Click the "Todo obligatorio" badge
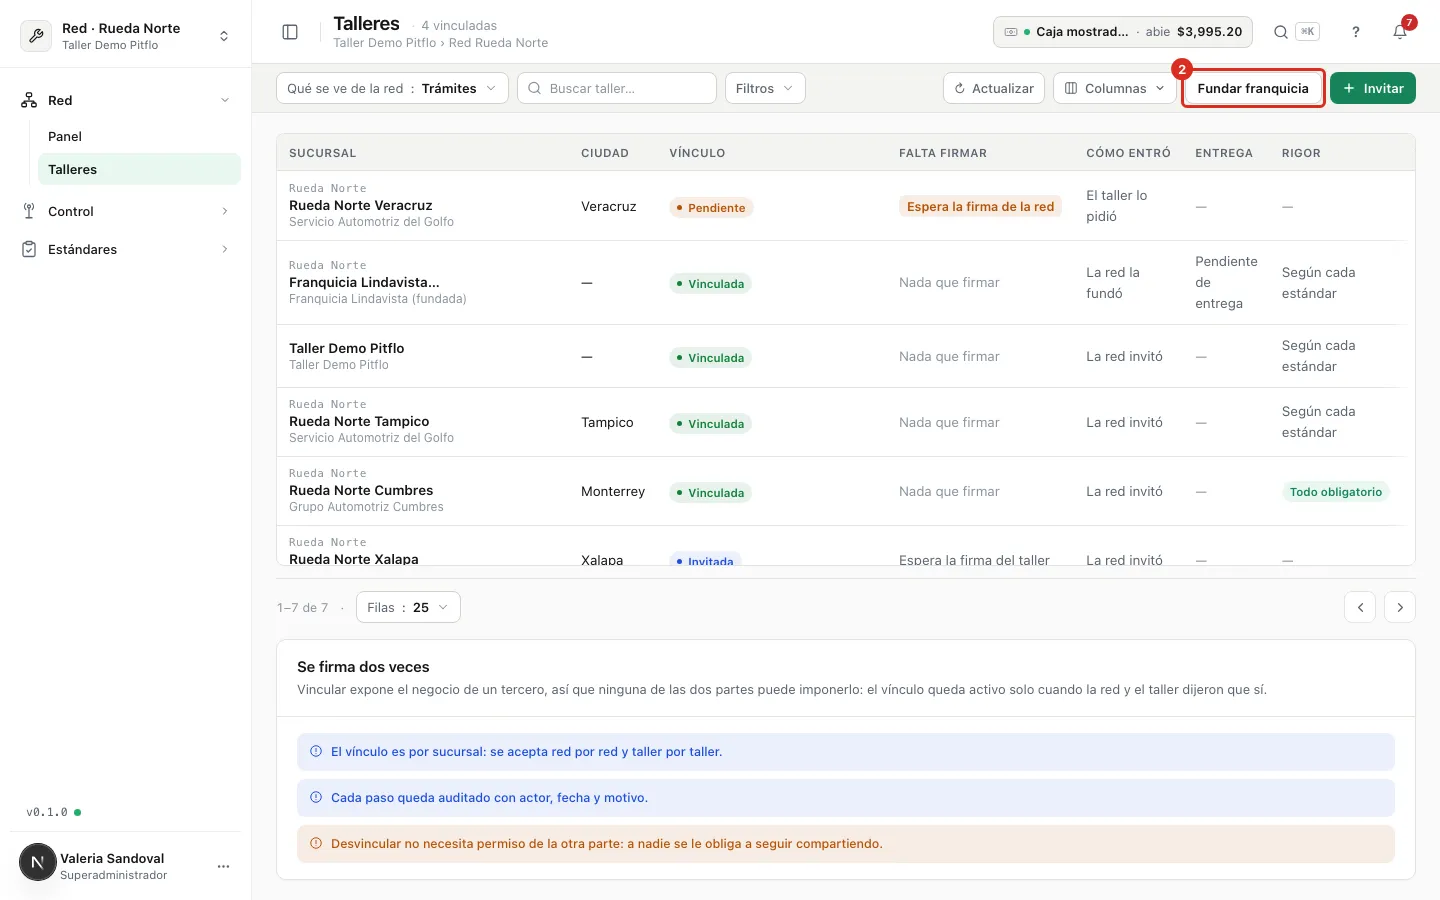 click(x=1335, y=492)
